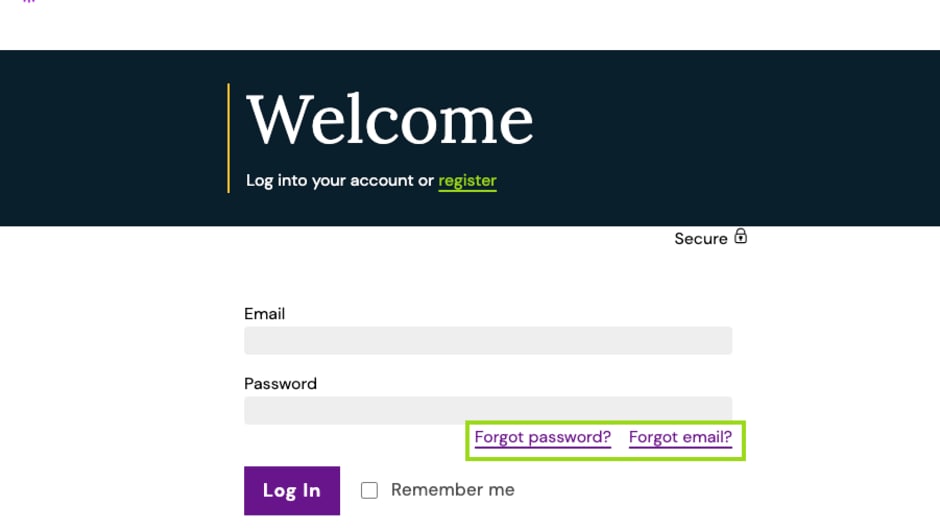Click the green highlight box between the Forgot links
The image size is (940, 530).
click(620, 438)
